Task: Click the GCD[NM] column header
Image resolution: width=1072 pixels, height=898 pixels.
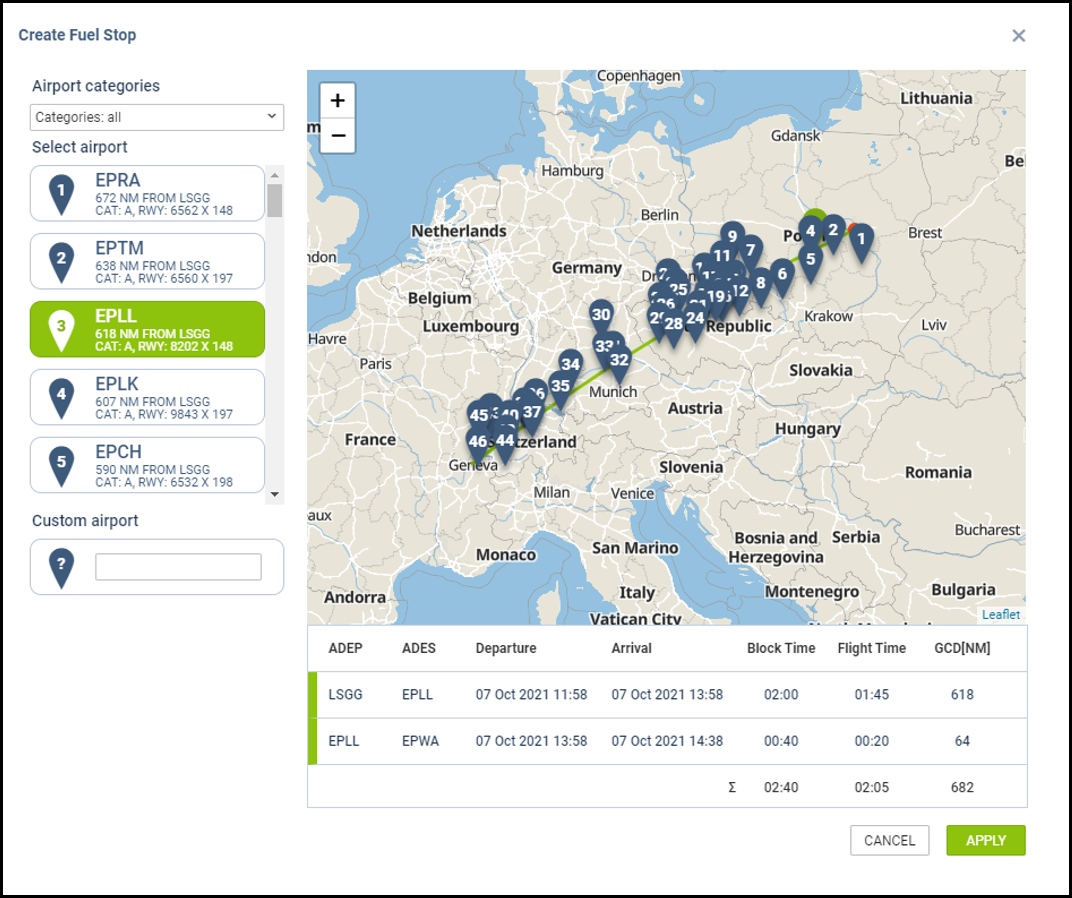Action: click(962, 648)
